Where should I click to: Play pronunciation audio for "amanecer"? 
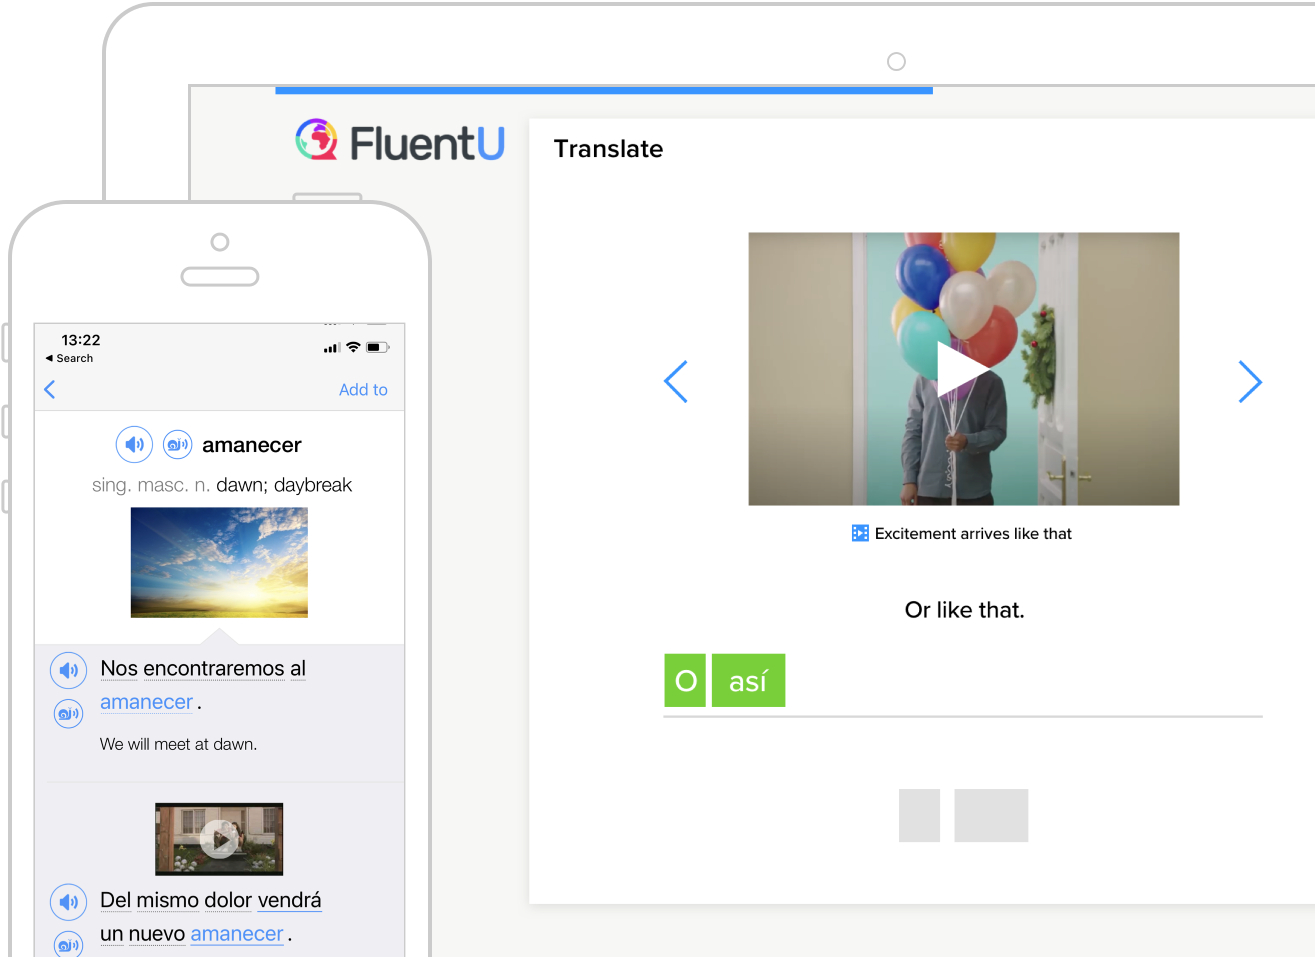[x=134, y=444]
